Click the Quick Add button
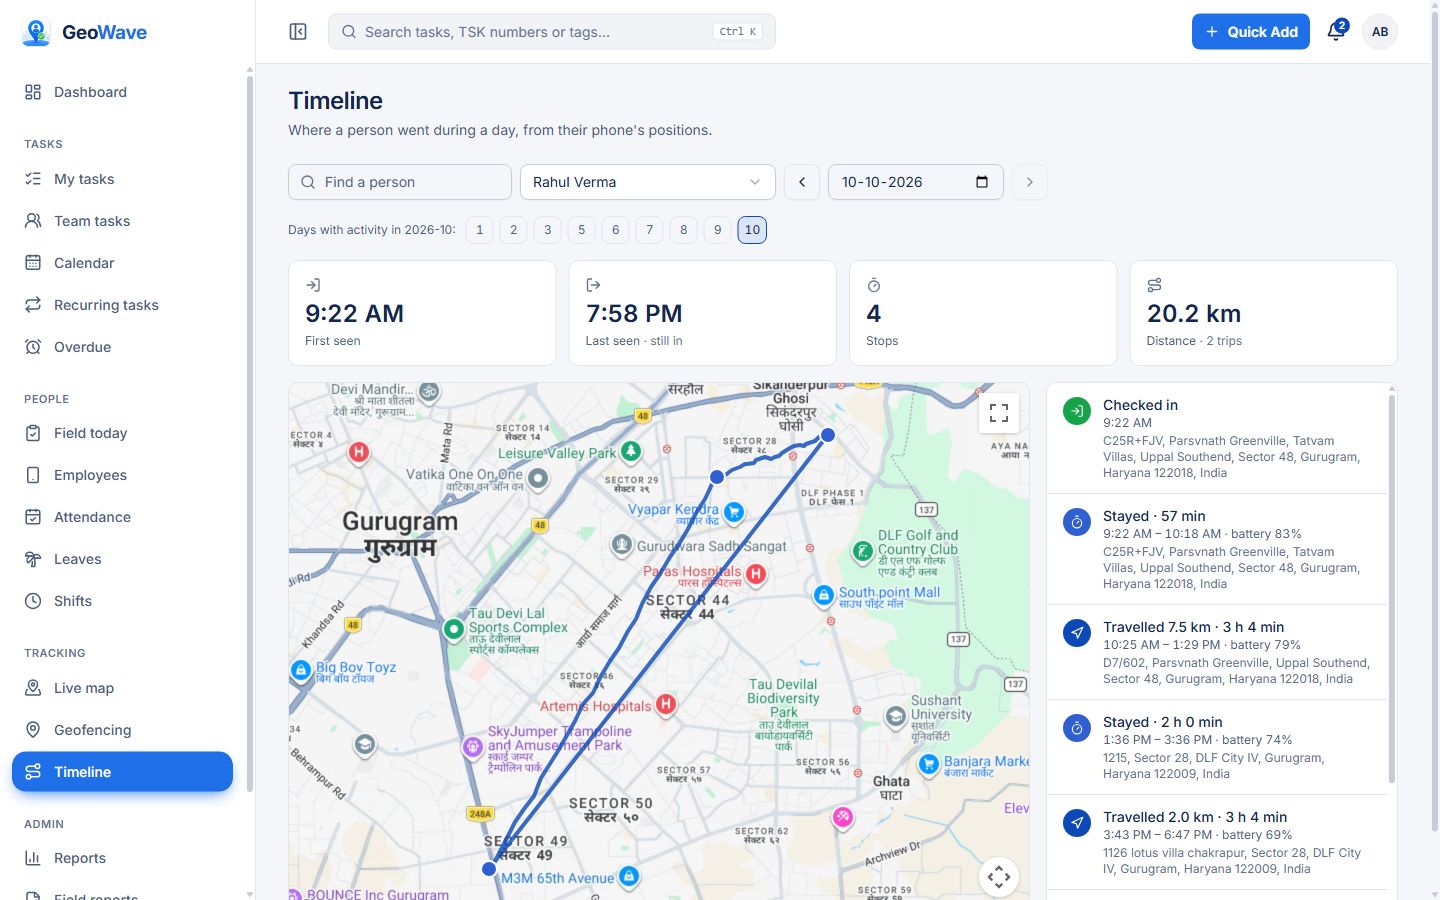This screenshot has height=900, width=1440. (1251, 32)
